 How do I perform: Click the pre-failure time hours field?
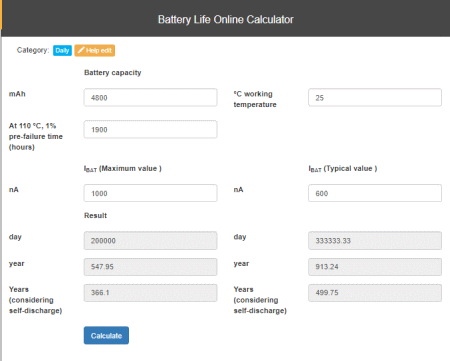pos(150,129)
